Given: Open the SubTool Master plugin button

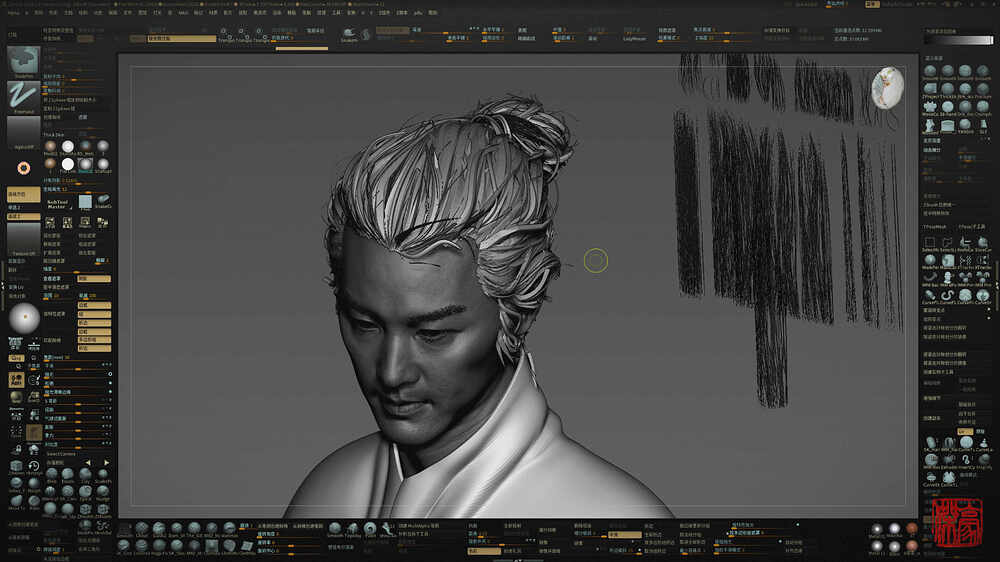Looking at the screenshot, I should [x=57, y=203].
